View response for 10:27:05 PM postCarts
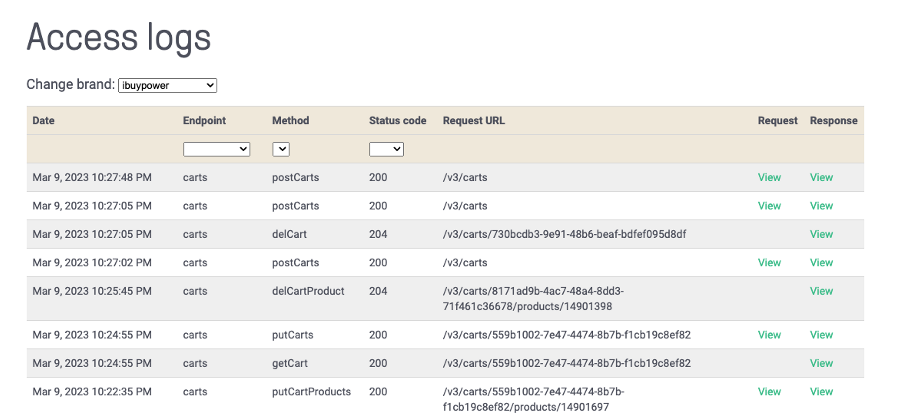Image resolution: width=905 pixels, height=414 pixels. (821, 206)
